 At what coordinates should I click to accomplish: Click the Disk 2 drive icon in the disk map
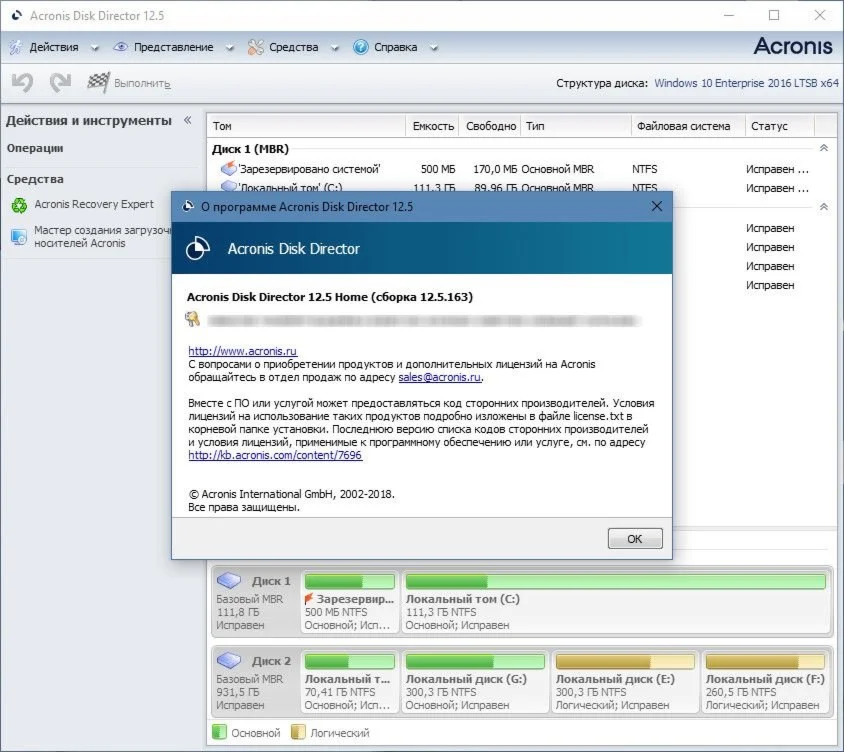click(x=229, y=661)
